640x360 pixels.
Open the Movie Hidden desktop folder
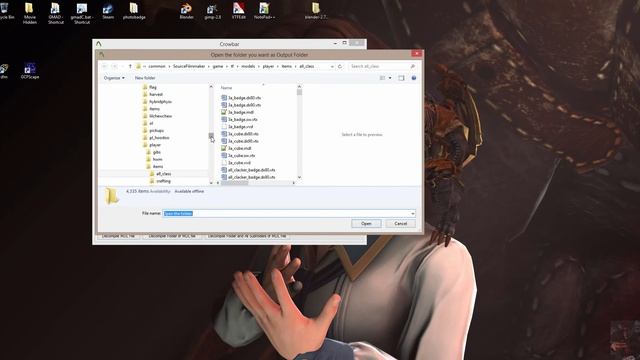[29, 13]
